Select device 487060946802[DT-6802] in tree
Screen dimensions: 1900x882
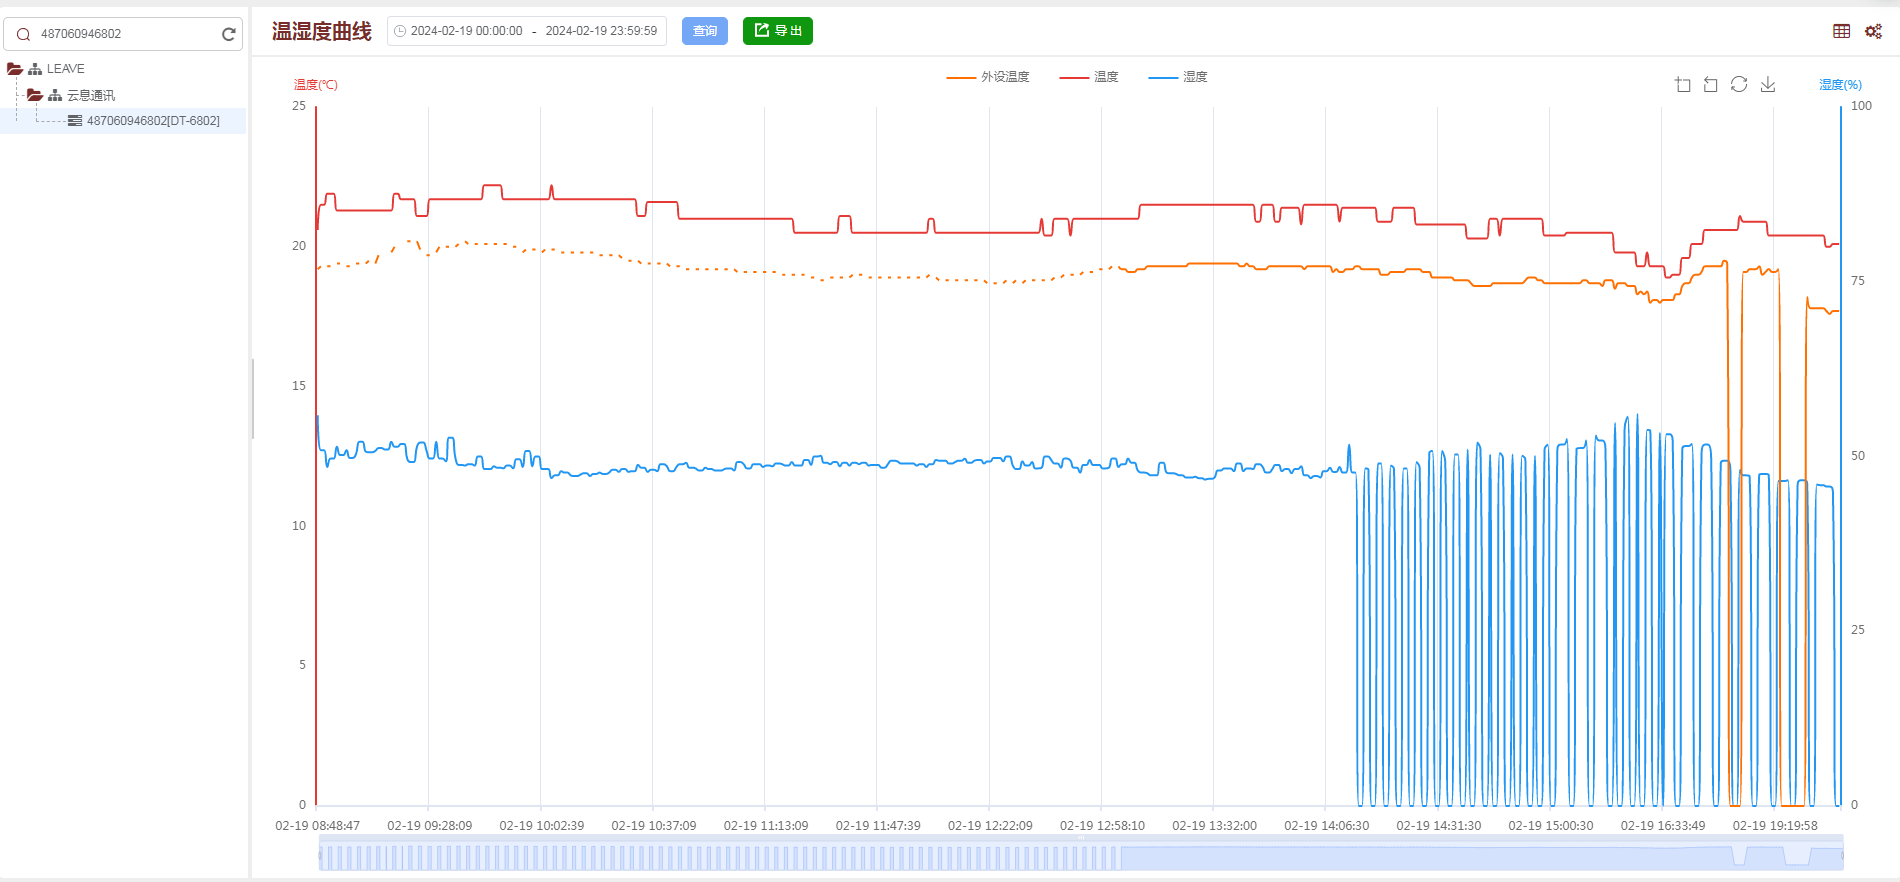point(152,121)
